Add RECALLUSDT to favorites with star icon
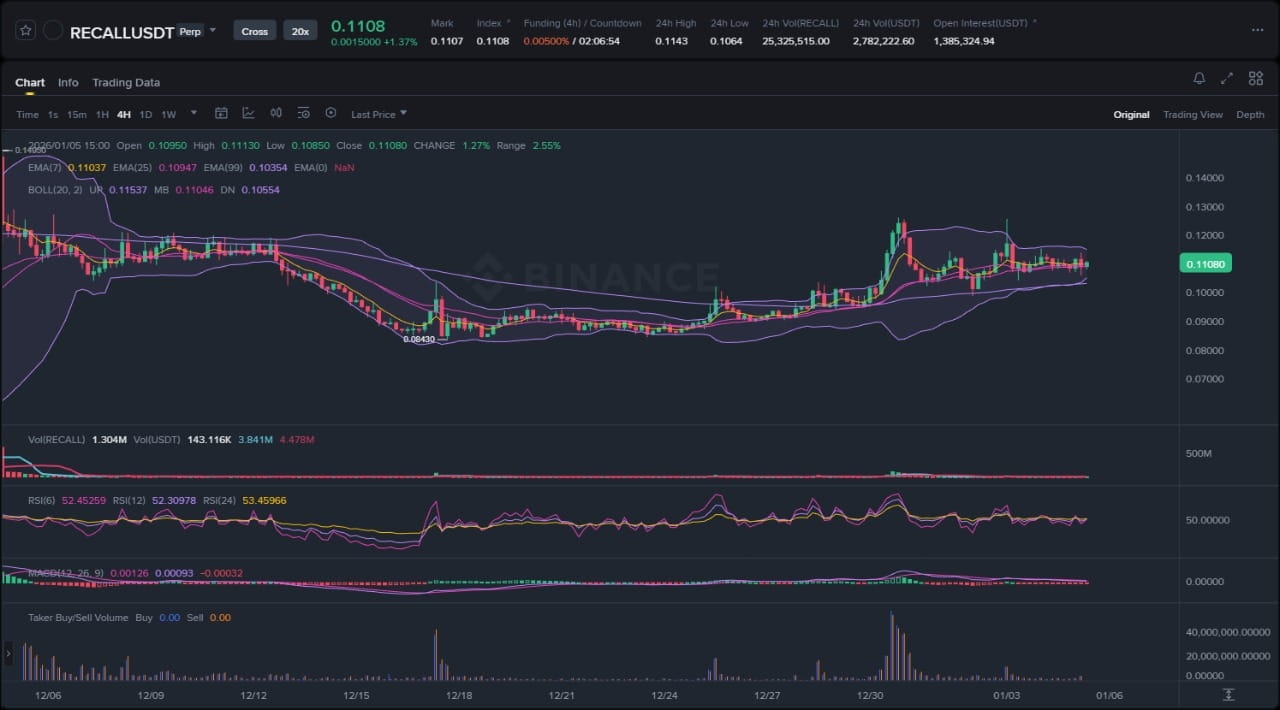 26,31
